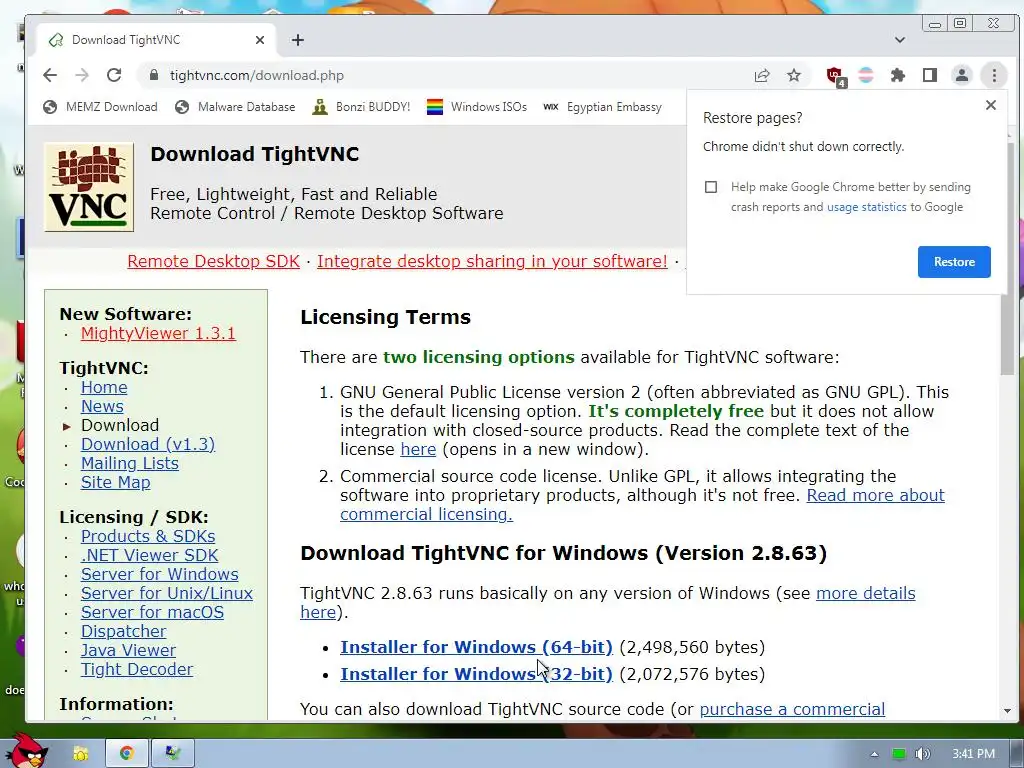Click the TightVNC logo image
Viewport: 1024px width, 768px height.
pos(89,187)
